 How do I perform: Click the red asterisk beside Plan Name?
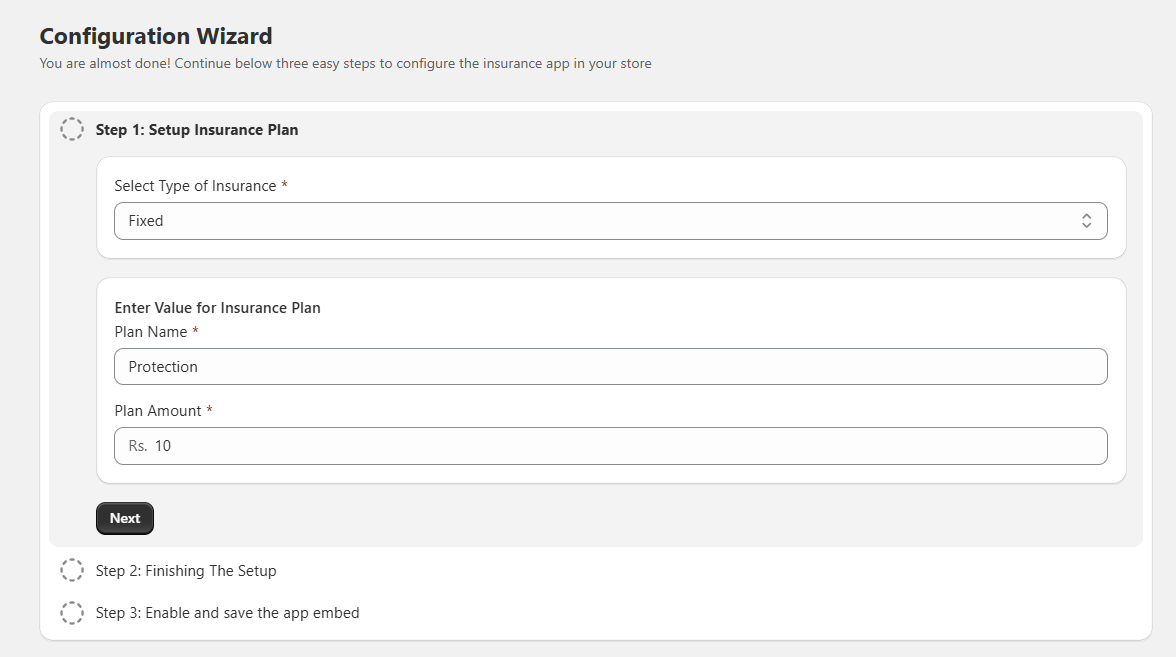(195, 331)
